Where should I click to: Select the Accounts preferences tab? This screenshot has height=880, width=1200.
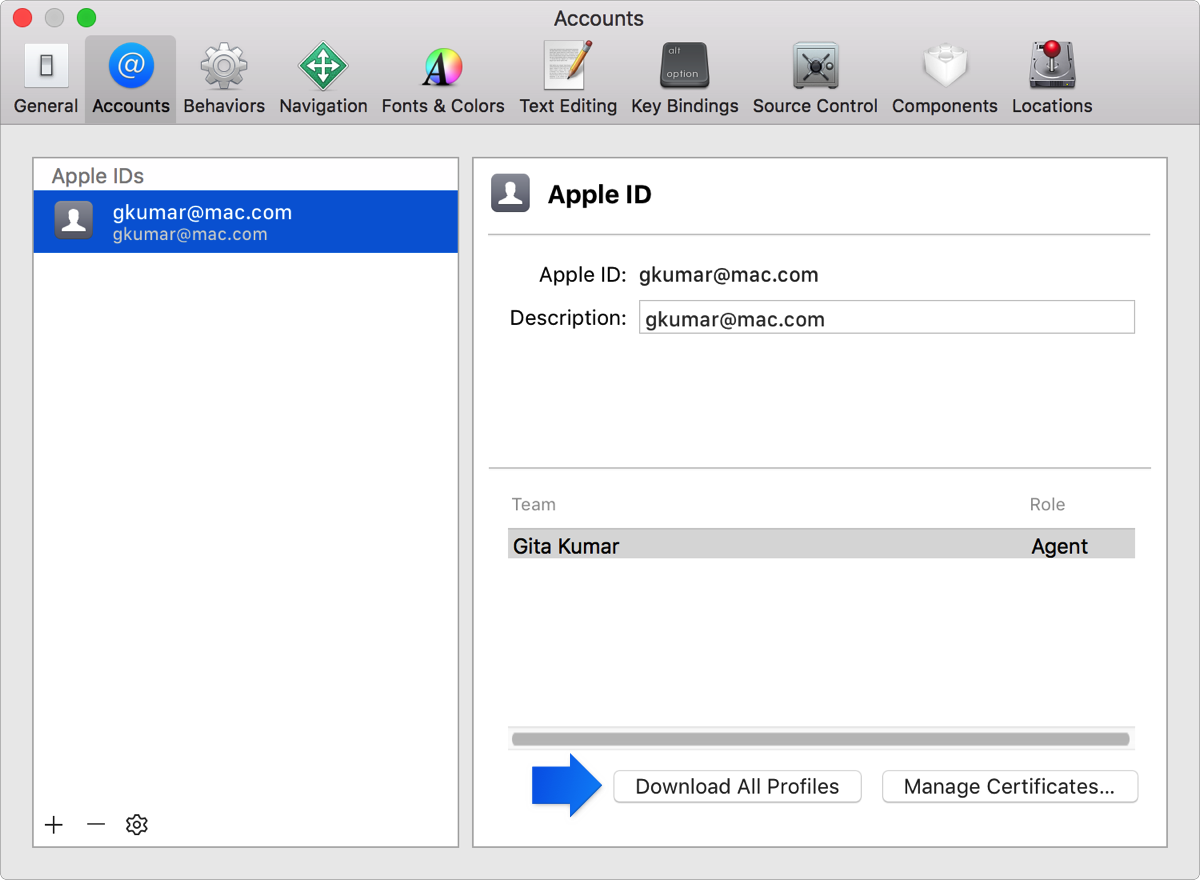click(131, 80)
